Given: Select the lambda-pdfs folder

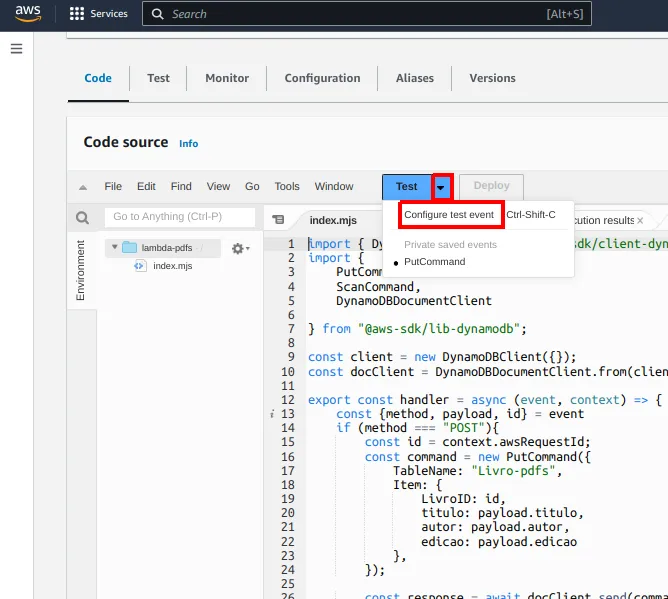Looking at the screenshot, I should click(167, 248).
